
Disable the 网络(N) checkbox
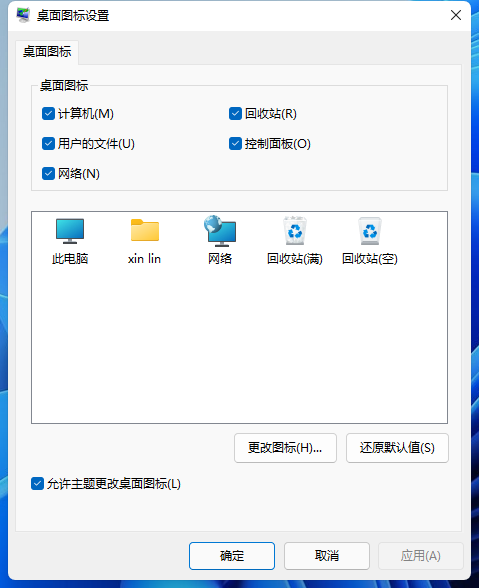(48, 174)
